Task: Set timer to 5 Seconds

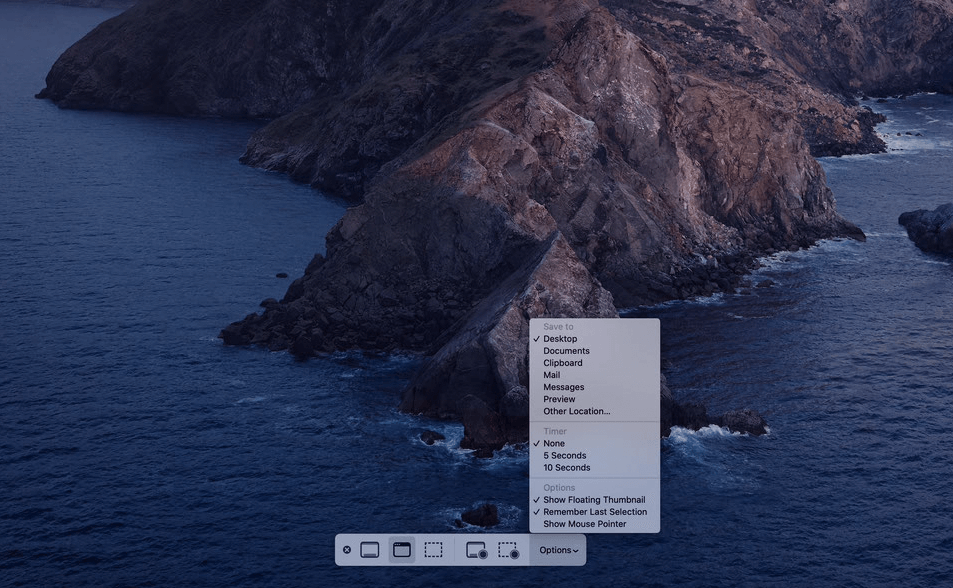Action: pos(565,455)
